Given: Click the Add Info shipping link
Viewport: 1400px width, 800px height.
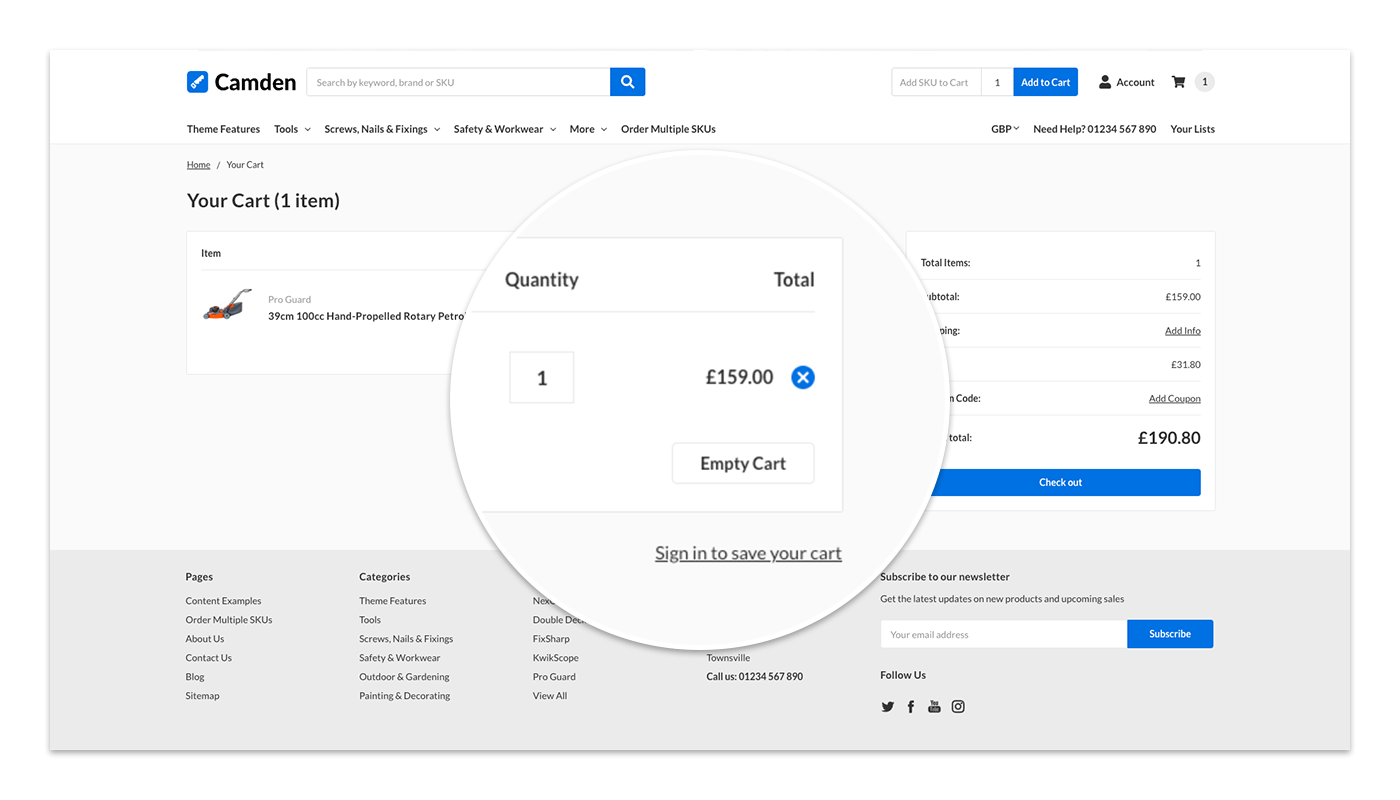Looking at the screenshot, I should pos(1182,331).
